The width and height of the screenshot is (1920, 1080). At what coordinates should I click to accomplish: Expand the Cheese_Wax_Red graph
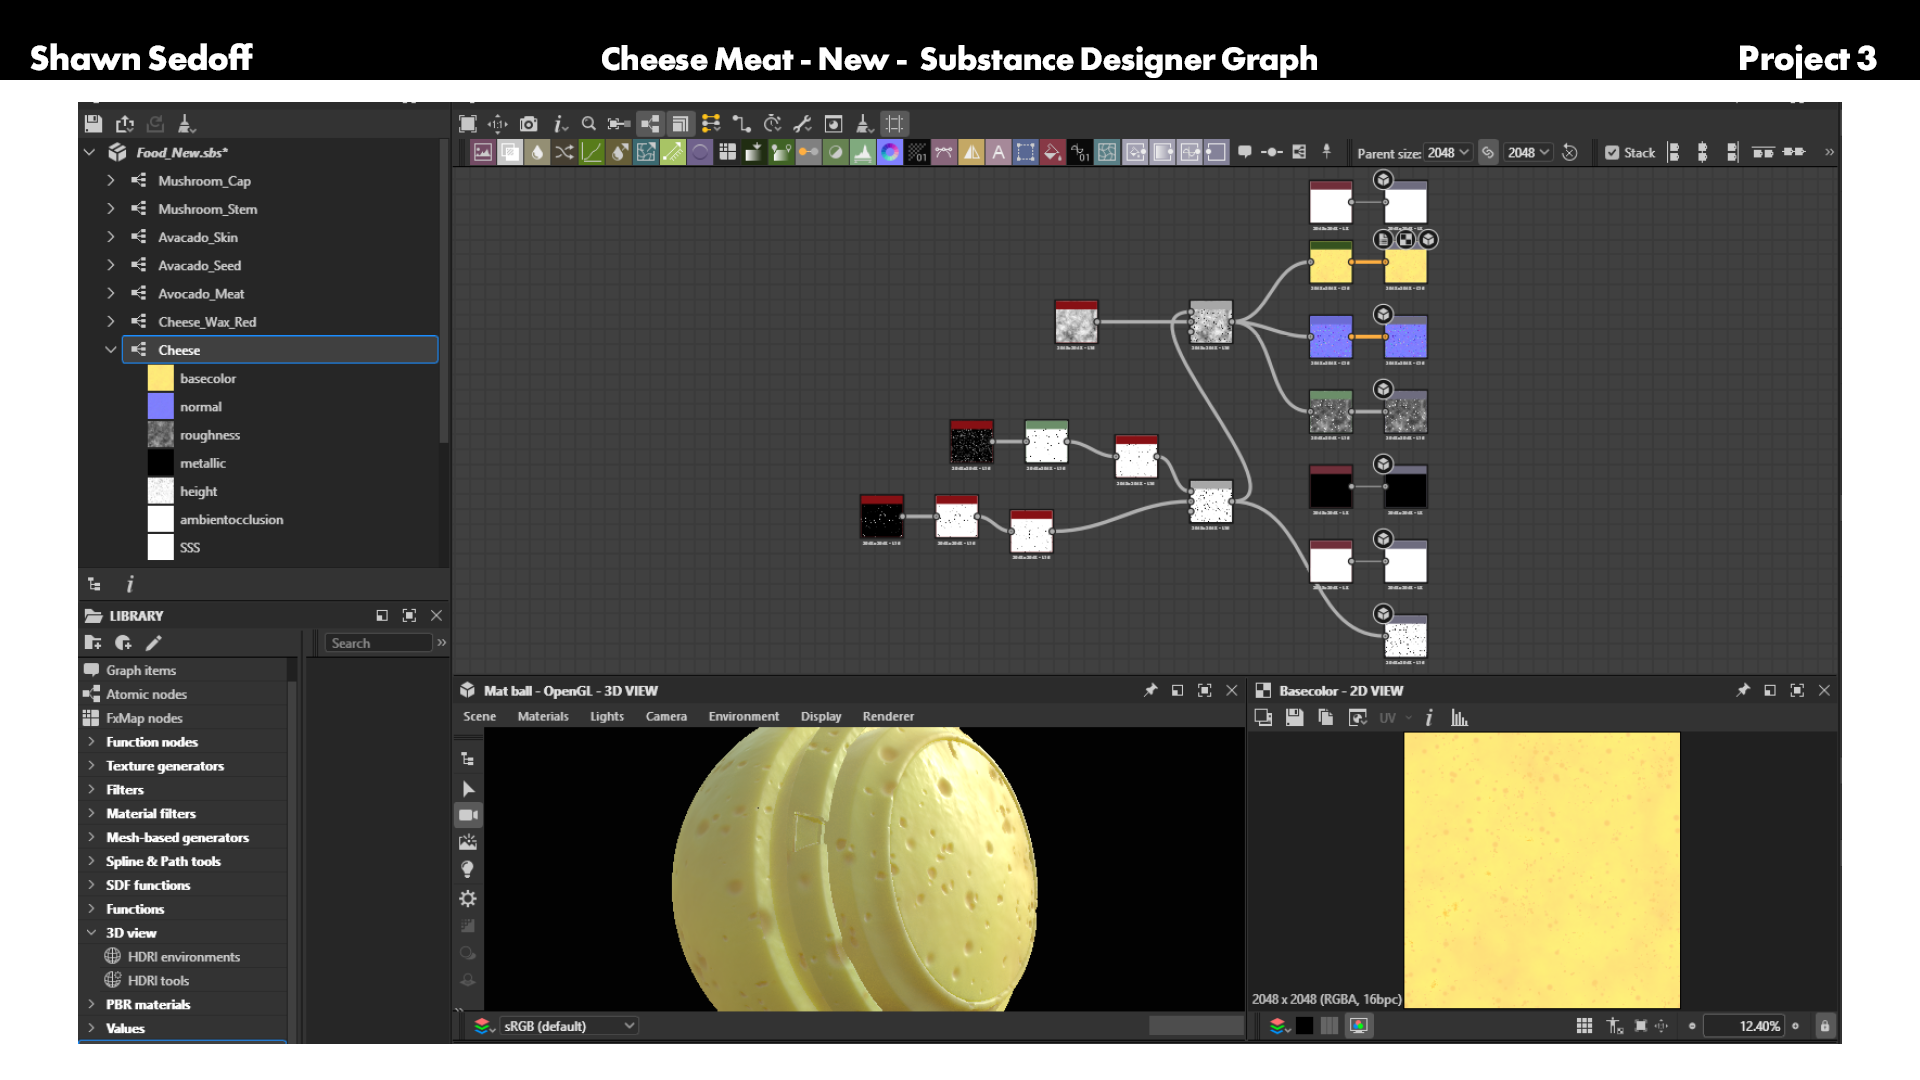click(x=111, y=322)
